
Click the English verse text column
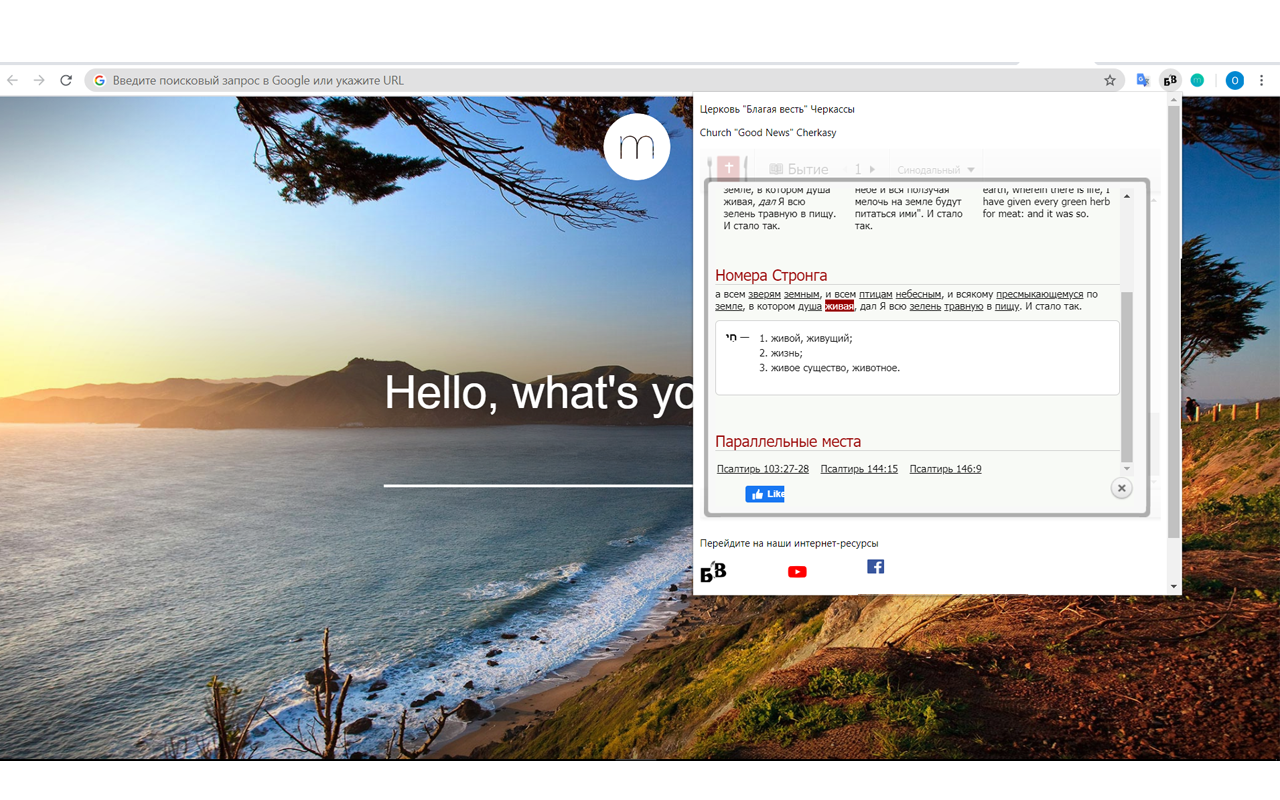tap(1046, 202)
